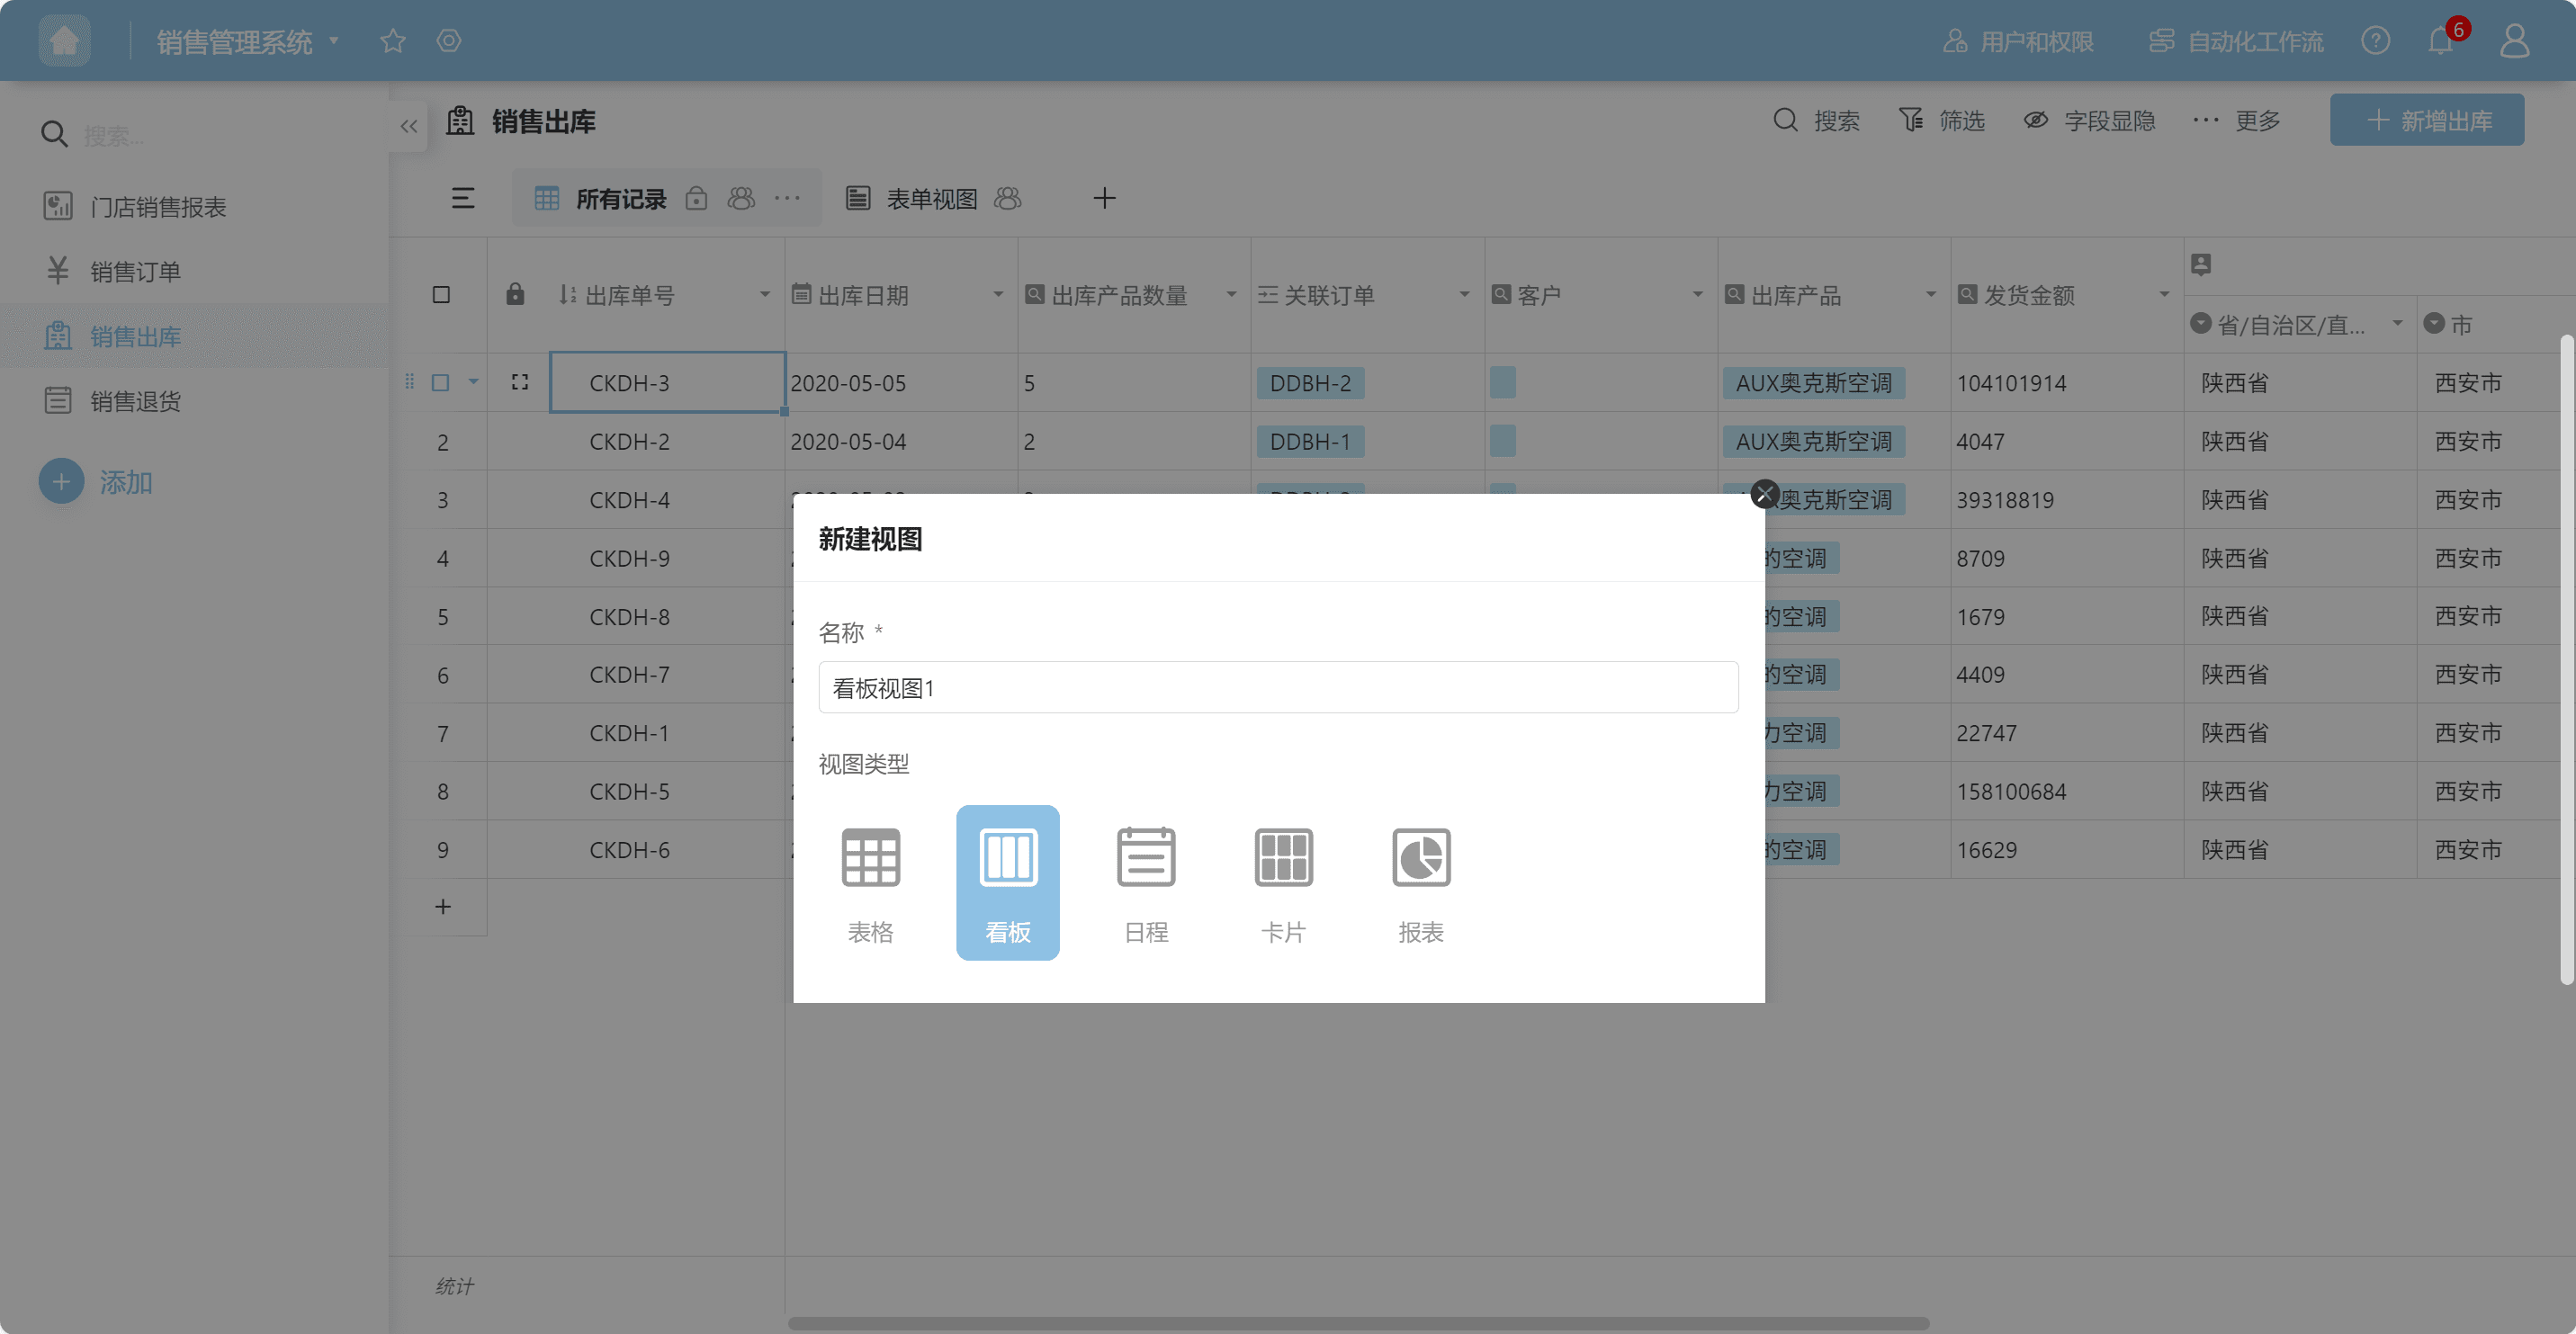Collapse the left sidebar with double chevron
The height and width of the screenshot is (1334, 2576).
coord(408,126)
